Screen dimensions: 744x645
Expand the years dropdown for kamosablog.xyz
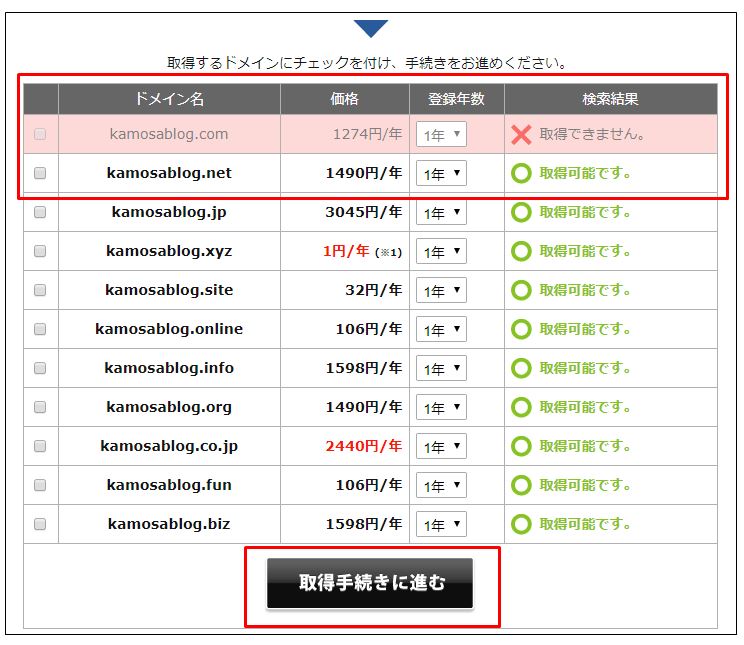[441, 251]
